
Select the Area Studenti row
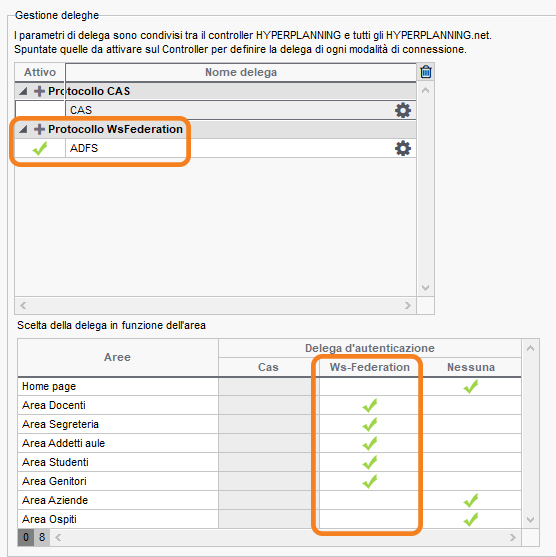point(269,462)
